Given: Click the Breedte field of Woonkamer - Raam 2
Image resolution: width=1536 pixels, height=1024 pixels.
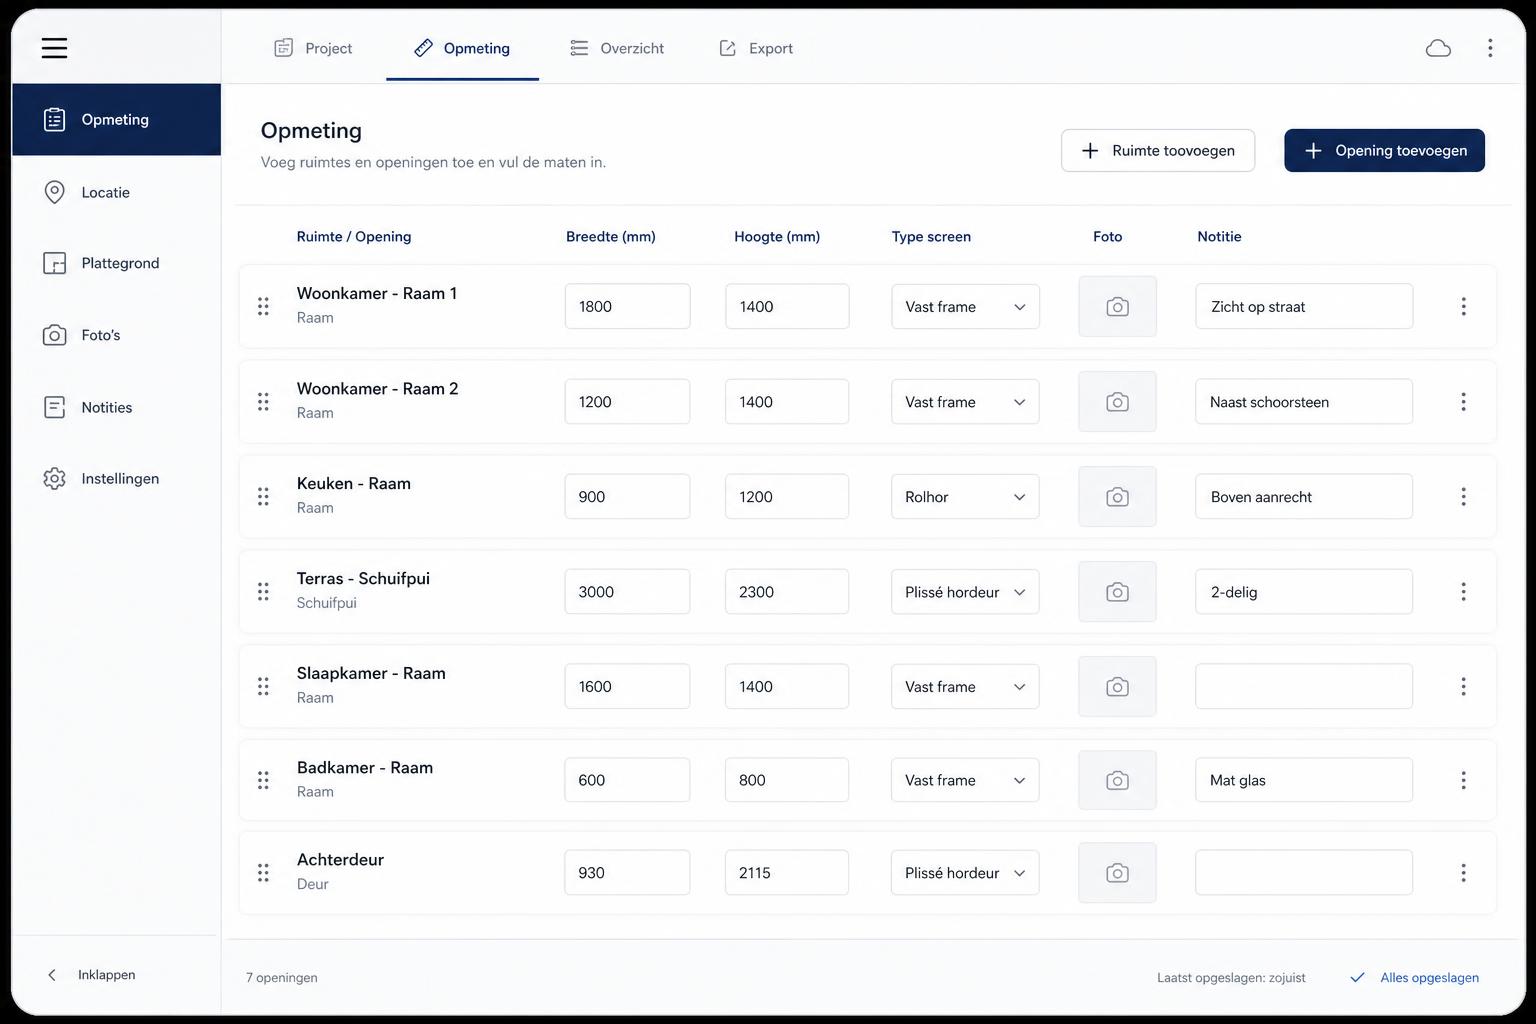Looking at the screenshot, I should [x=627, y=402].
